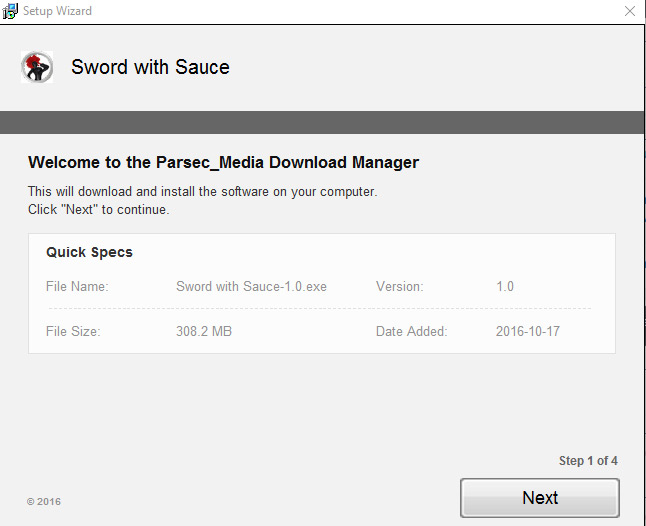Click the © 2016 copyright text
Screen dimensions: 646x526
(x=44, y=502)
